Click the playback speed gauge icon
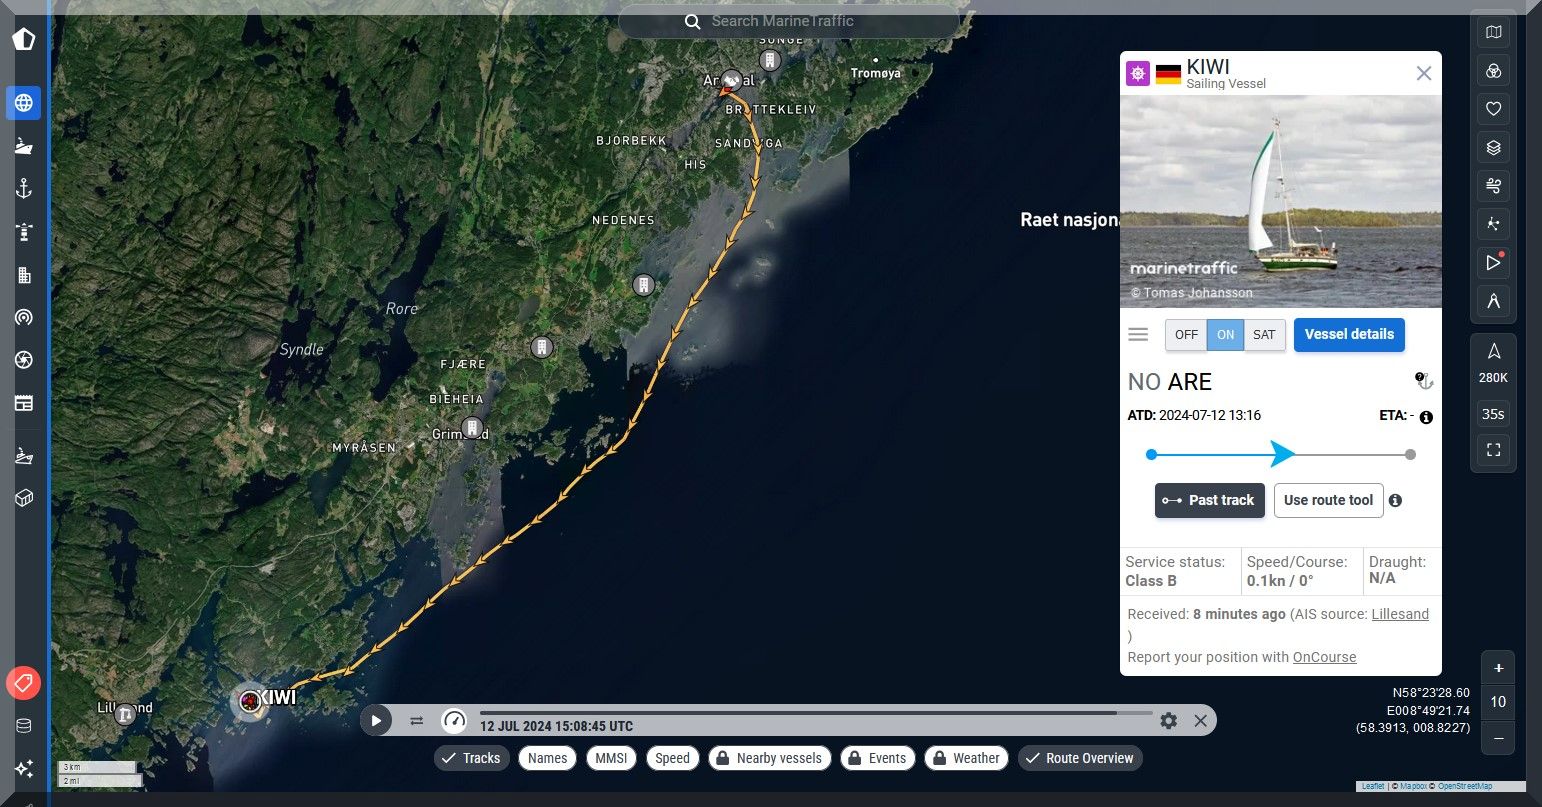Screen dimensions: 1542x807 [454, 720]
